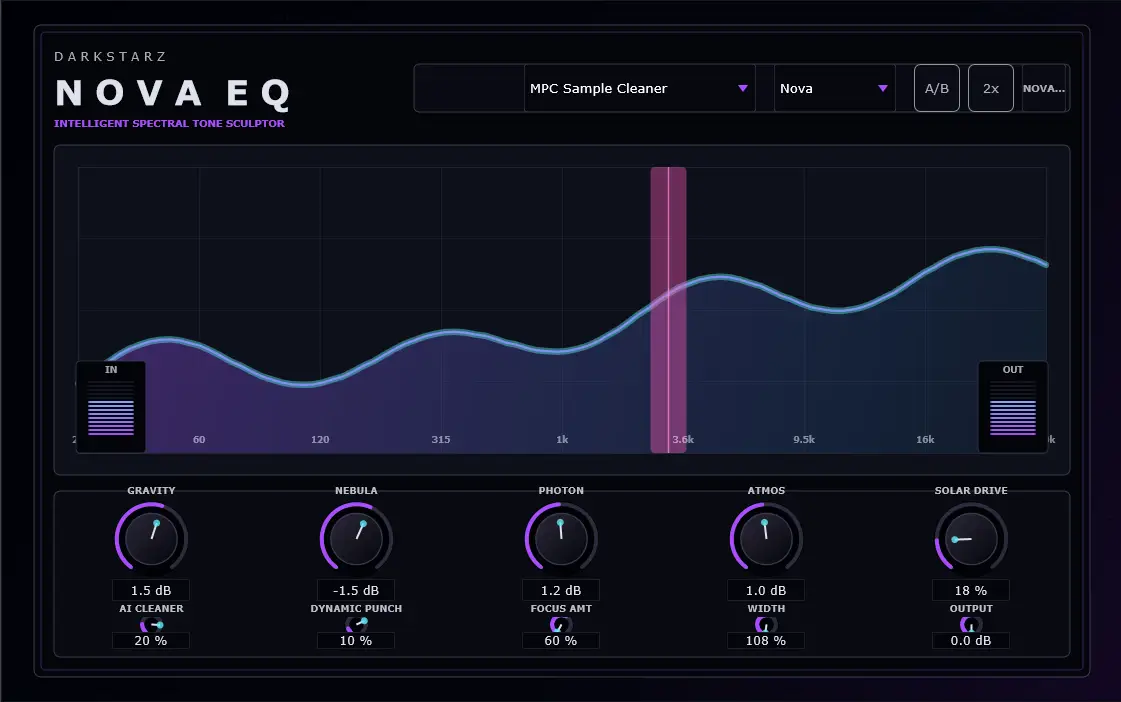Click the Atmos 1.0 dB value field
This screenshot has height=702, width=1121.
[x=766, y=590]
